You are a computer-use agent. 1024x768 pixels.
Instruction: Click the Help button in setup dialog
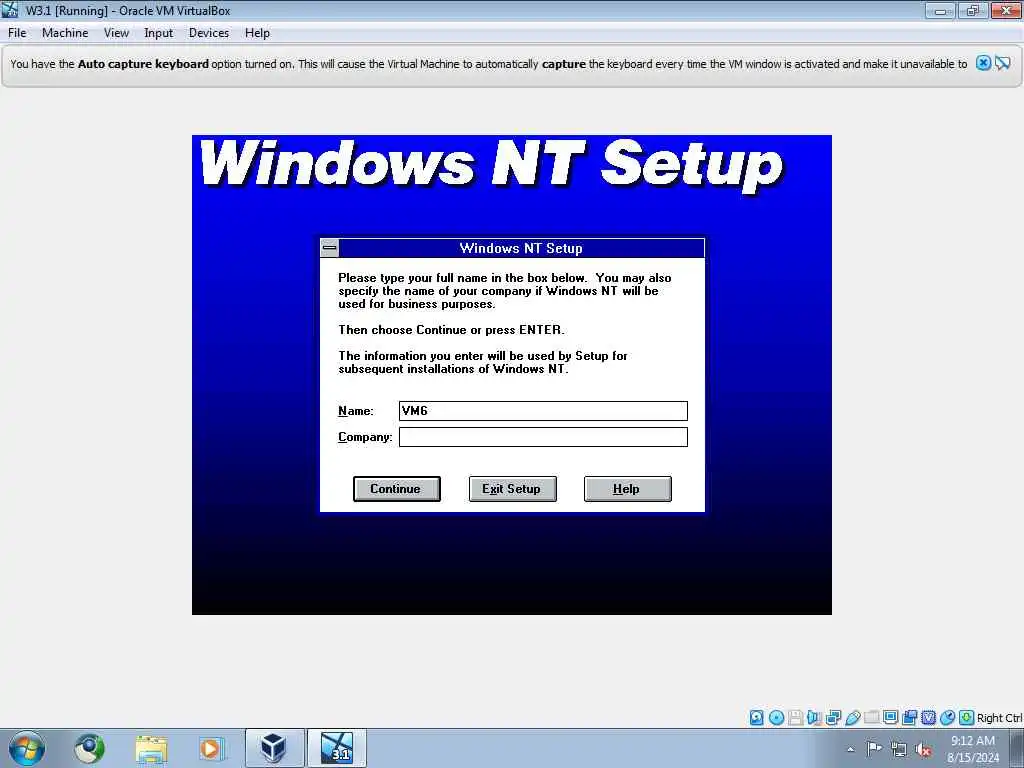(x=627, y=488)
